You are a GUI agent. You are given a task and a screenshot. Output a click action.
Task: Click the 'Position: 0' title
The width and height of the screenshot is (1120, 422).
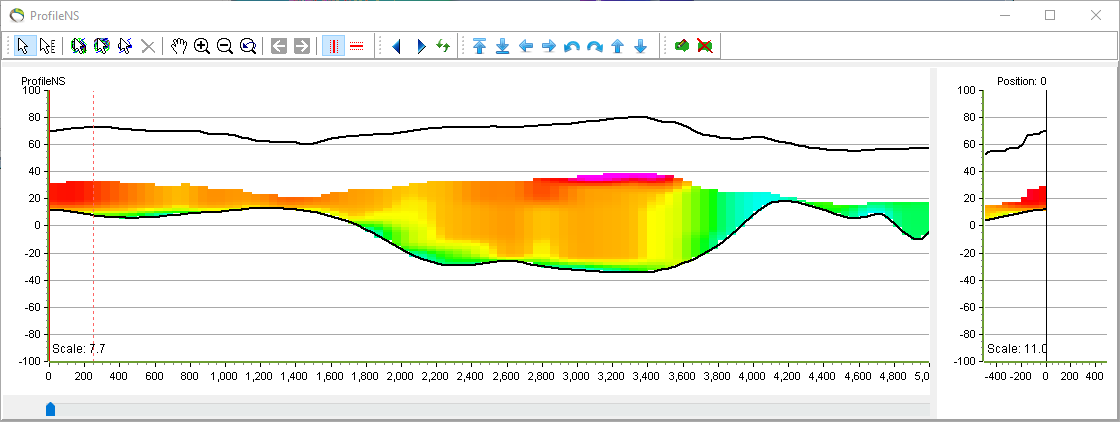click(x=1021, y=81)
